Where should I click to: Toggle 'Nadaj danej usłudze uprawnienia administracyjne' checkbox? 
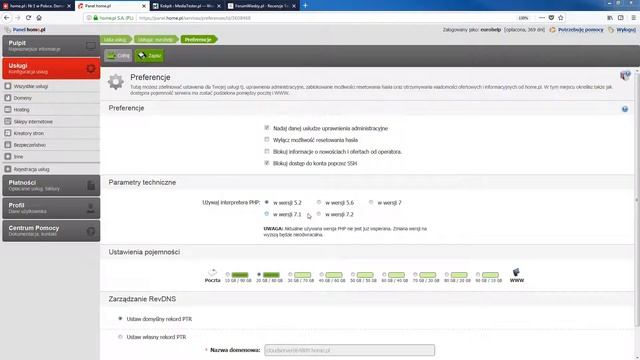267,128
